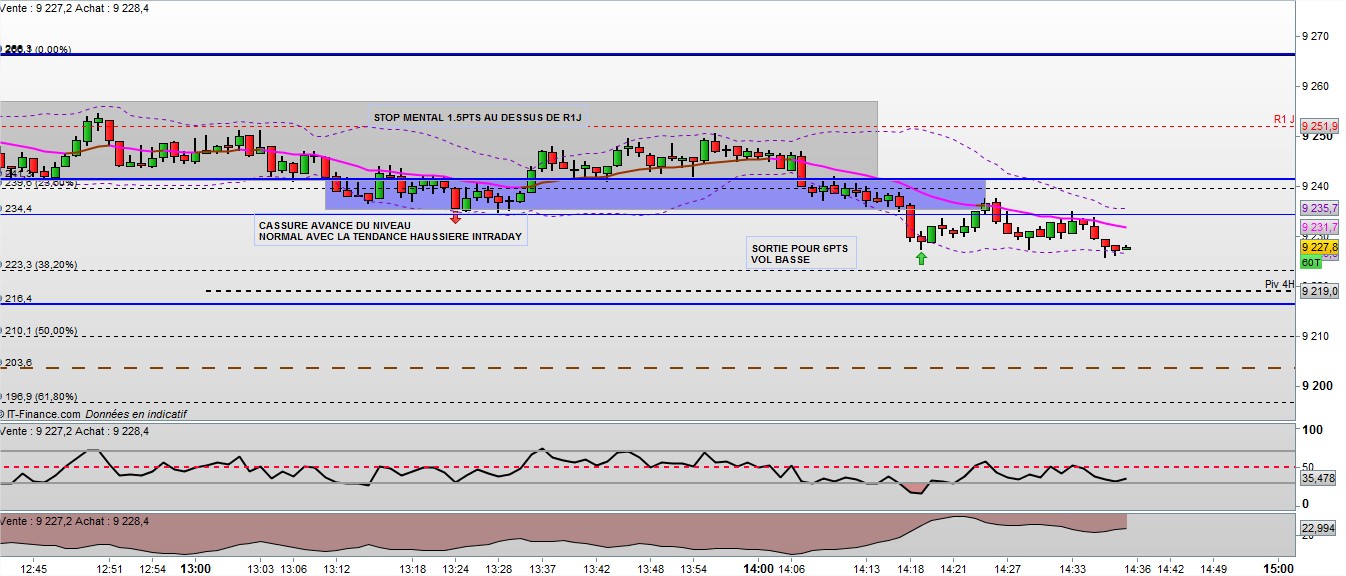Click the 14:18 label on time axis
This screenshot has width=1346, height=576.
click(x=910, y=569)
